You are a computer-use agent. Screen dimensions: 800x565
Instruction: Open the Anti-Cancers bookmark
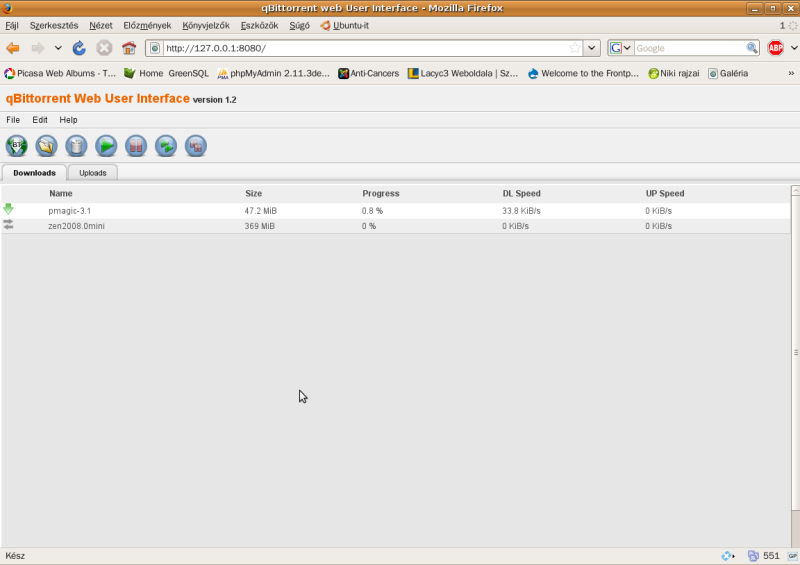pyautogui.click(x=368, y=73)
